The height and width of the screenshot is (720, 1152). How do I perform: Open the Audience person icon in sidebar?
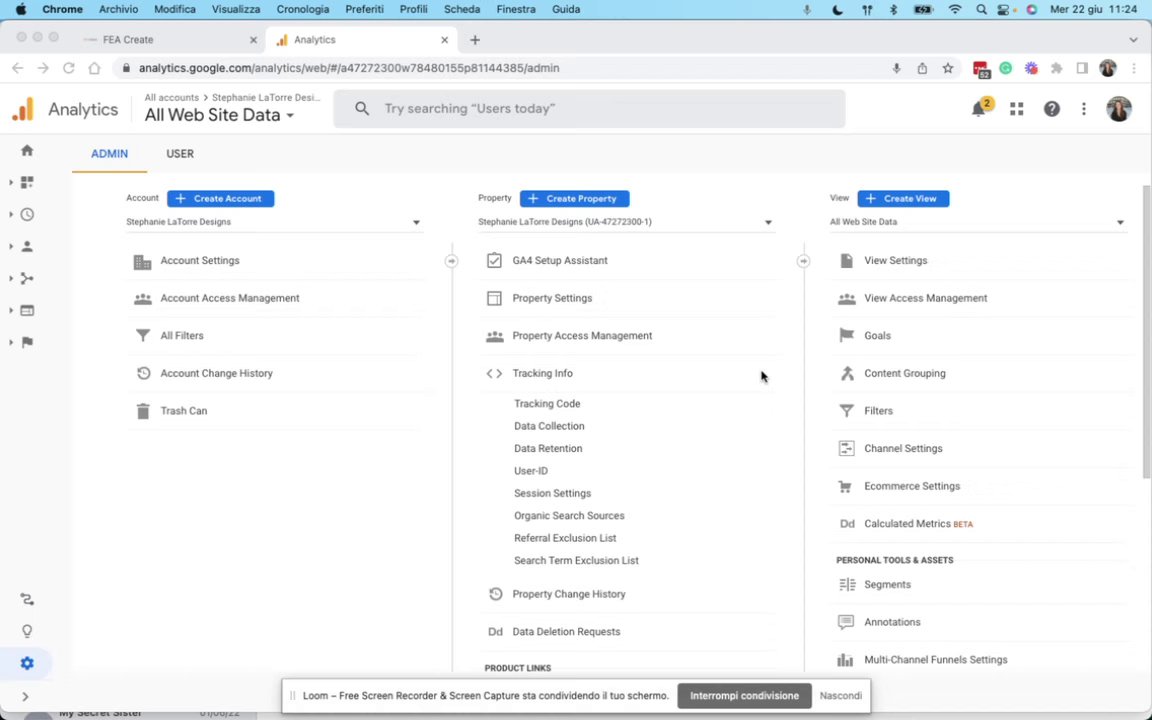(27, 246)
